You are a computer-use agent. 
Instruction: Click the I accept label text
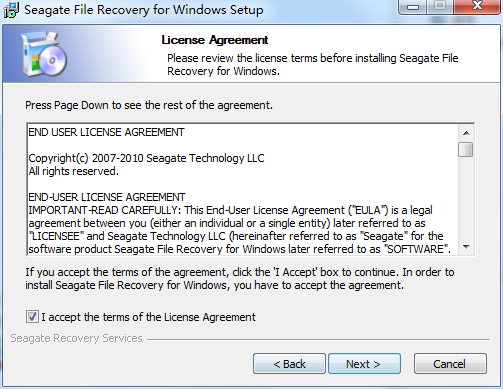pyautogui.click(x=148, y=317)
